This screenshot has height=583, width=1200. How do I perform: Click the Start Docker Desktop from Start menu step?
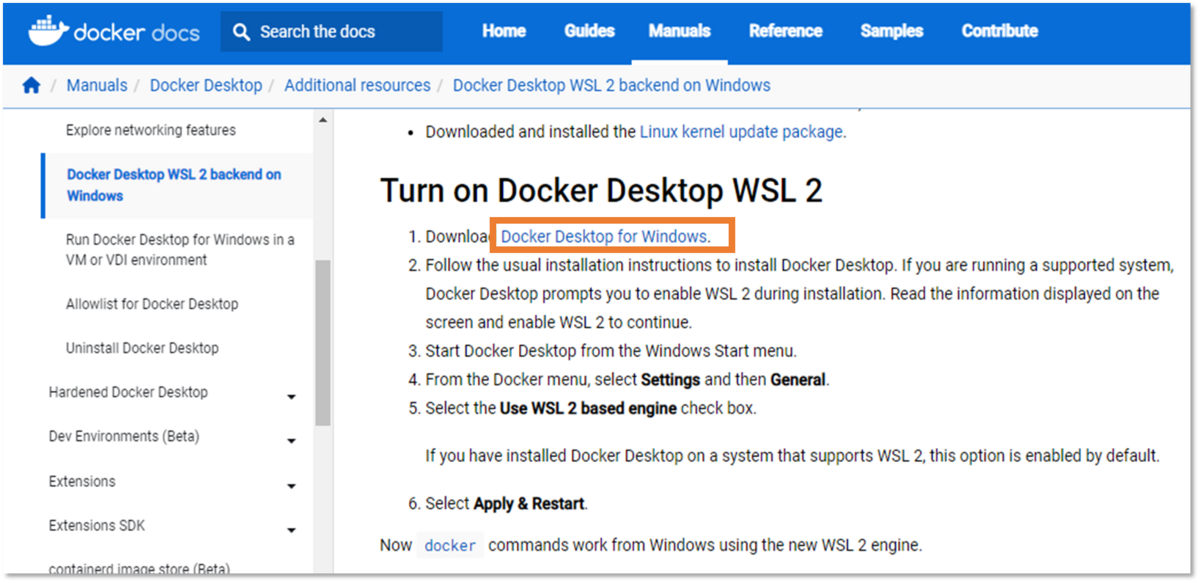click(x=611, y=351)
